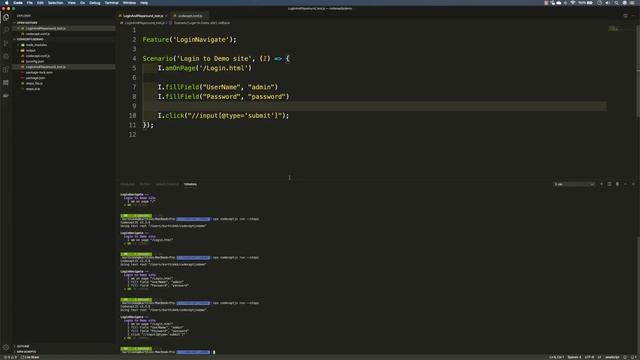Viewport: 640px width, 360px height.
Task: Switch to the Output panel tab
Action: click(145, 184)
